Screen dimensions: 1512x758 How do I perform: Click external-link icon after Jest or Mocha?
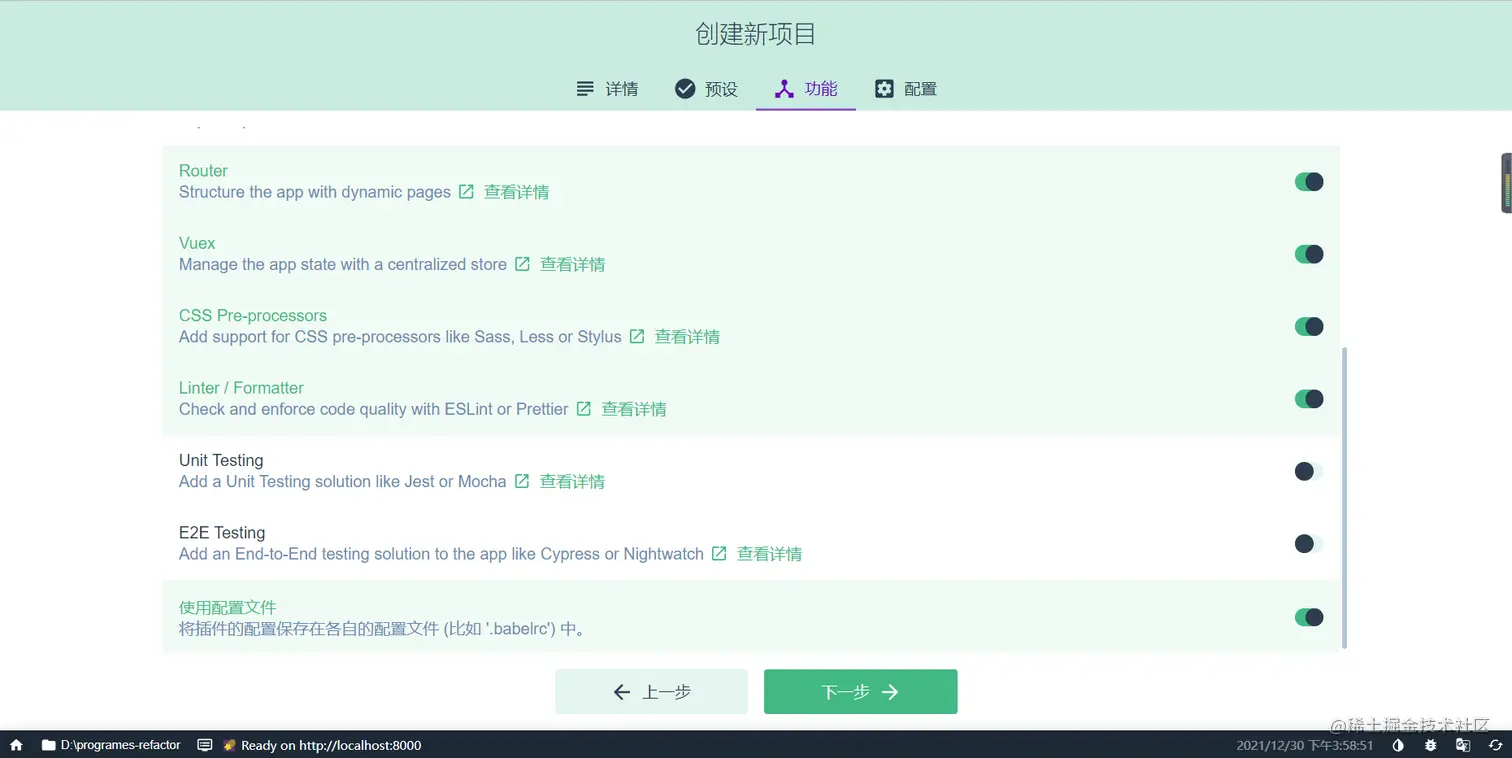522,481
